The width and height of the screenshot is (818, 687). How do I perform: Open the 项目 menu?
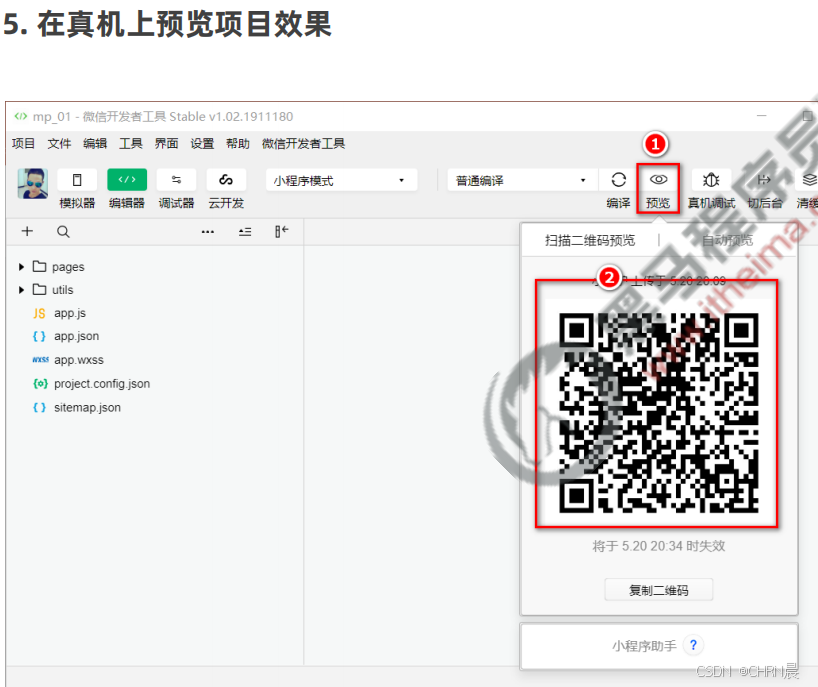23,143
